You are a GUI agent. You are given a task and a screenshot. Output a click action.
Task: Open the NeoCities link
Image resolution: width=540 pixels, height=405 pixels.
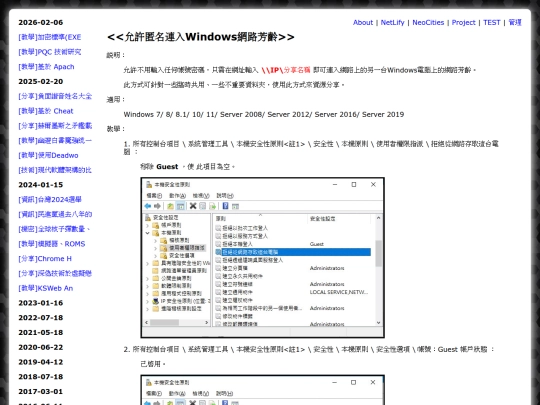(x=428, y=22)
